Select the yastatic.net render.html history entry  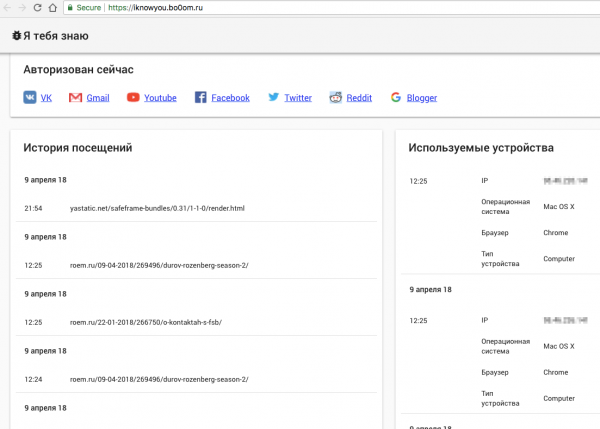[196, 208]
